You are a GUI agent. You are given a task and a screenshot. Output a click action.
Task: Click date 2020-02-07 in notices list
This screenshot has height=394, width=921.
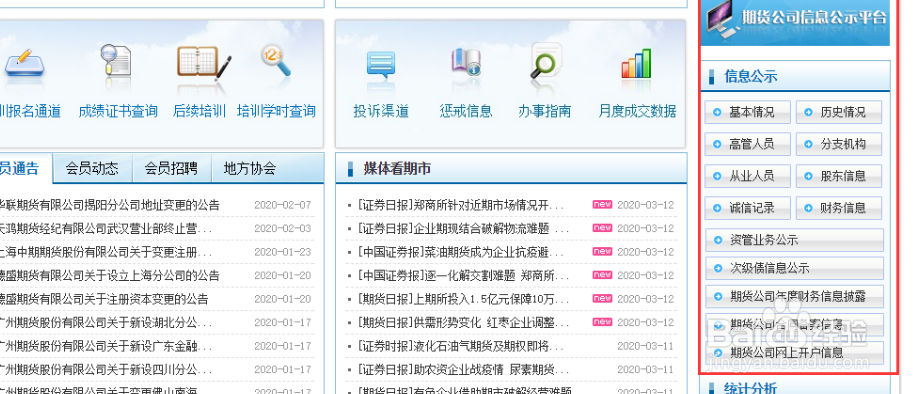[283, 205]
